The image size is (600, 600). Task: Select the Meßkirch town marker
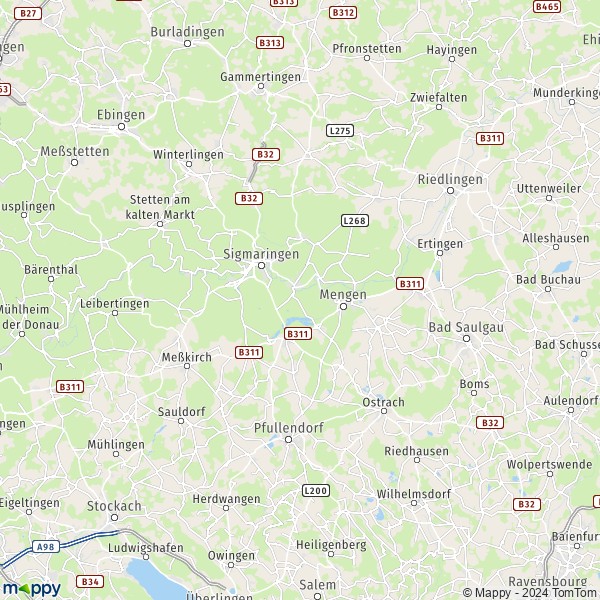tap(187, 366)
